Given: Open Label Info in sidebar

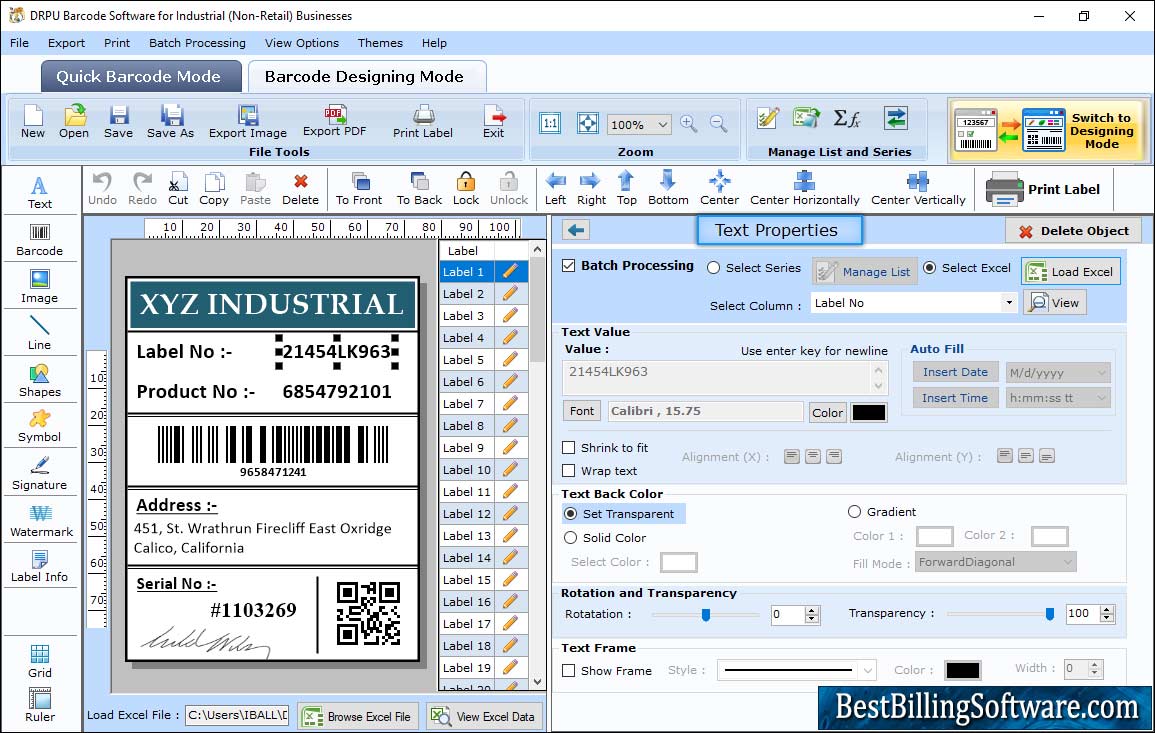Looking at the screenshot, I should pyautogui.click(x=40, y=567).
